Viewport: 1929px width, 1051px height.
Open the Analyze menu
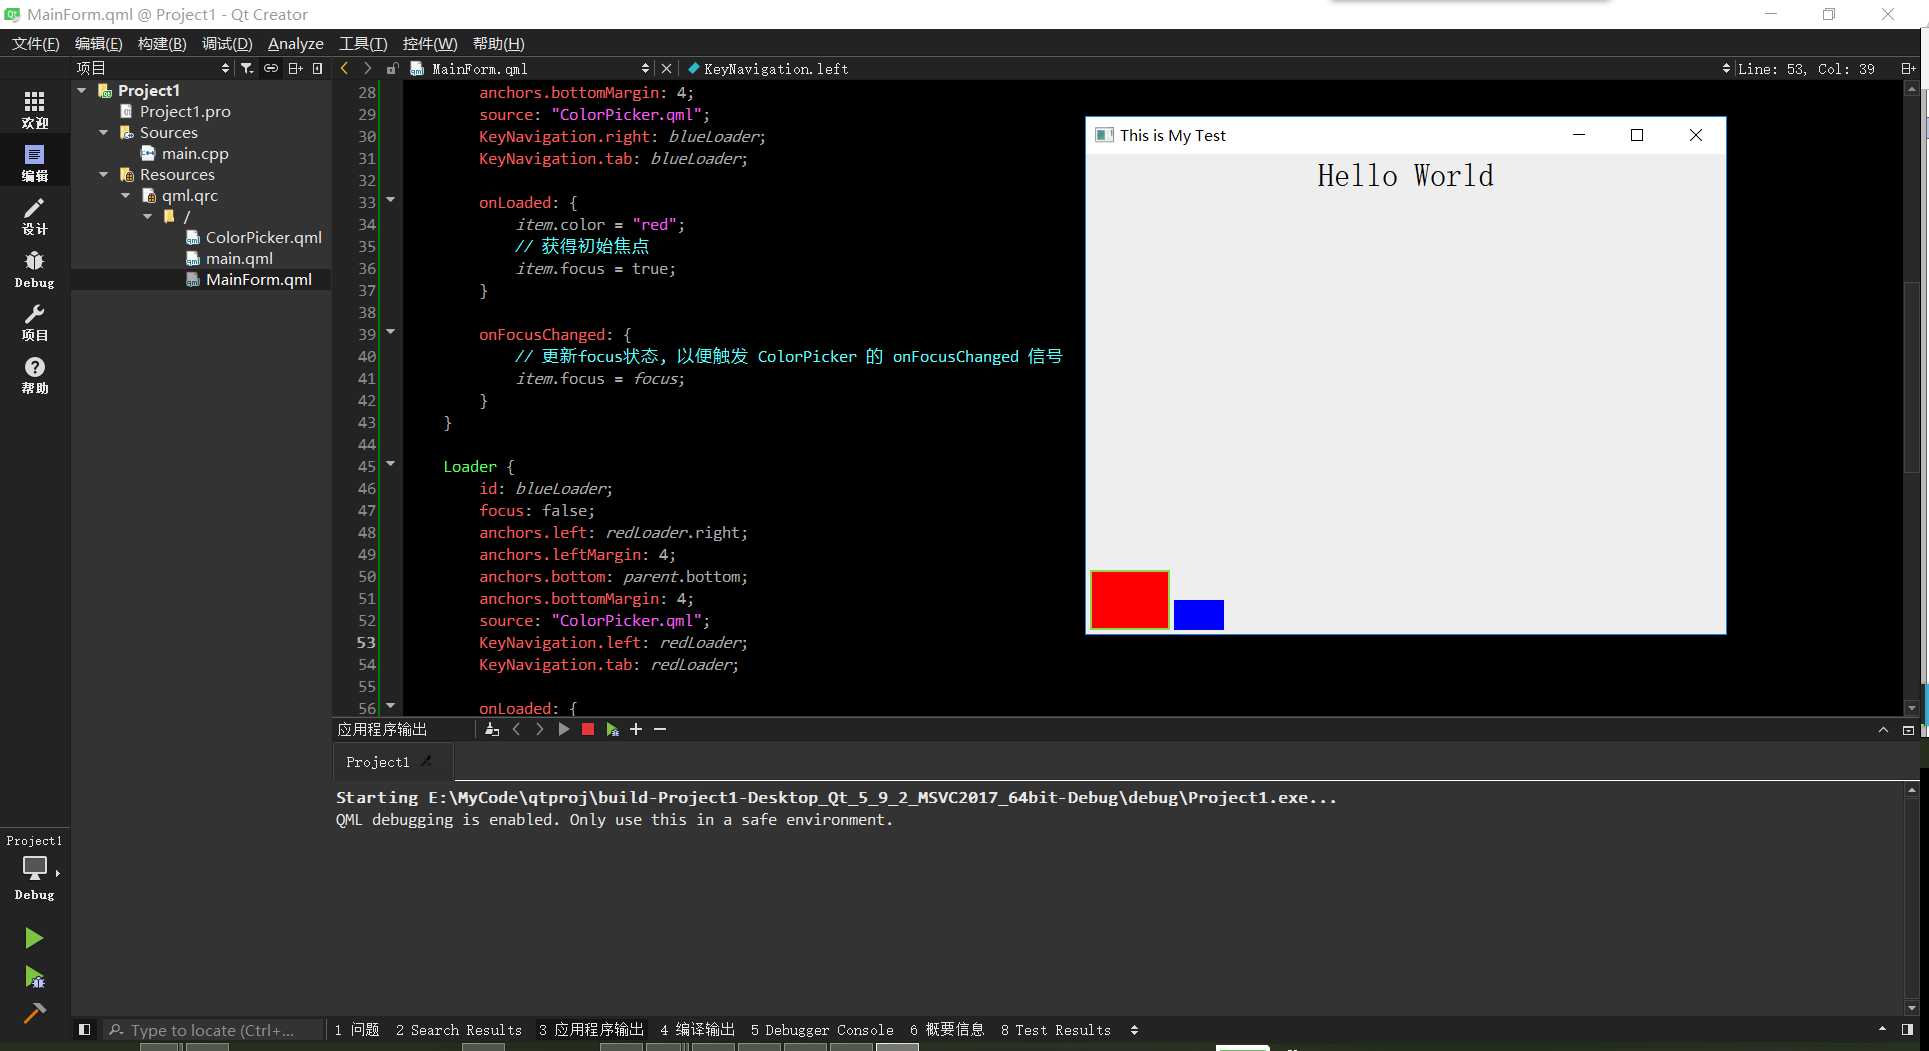(295, 43)
